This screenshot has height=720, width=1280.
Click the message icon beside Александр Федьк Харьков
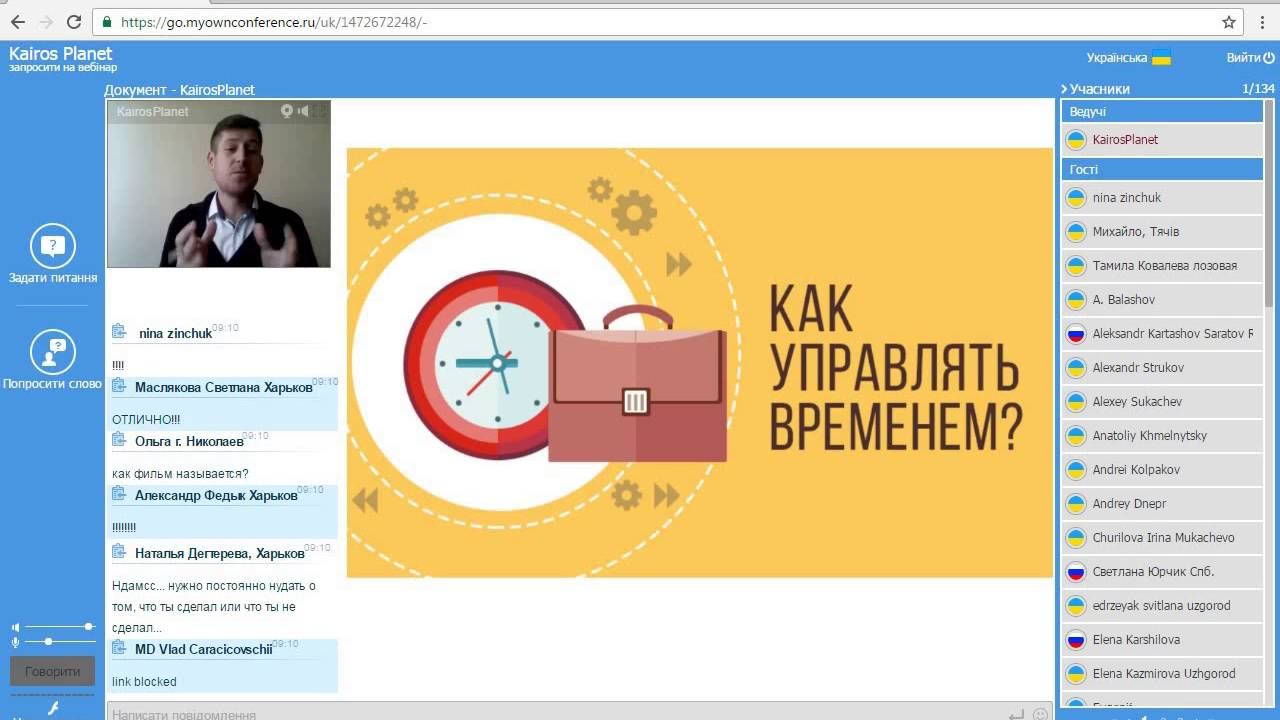click(x=119, y=494)
